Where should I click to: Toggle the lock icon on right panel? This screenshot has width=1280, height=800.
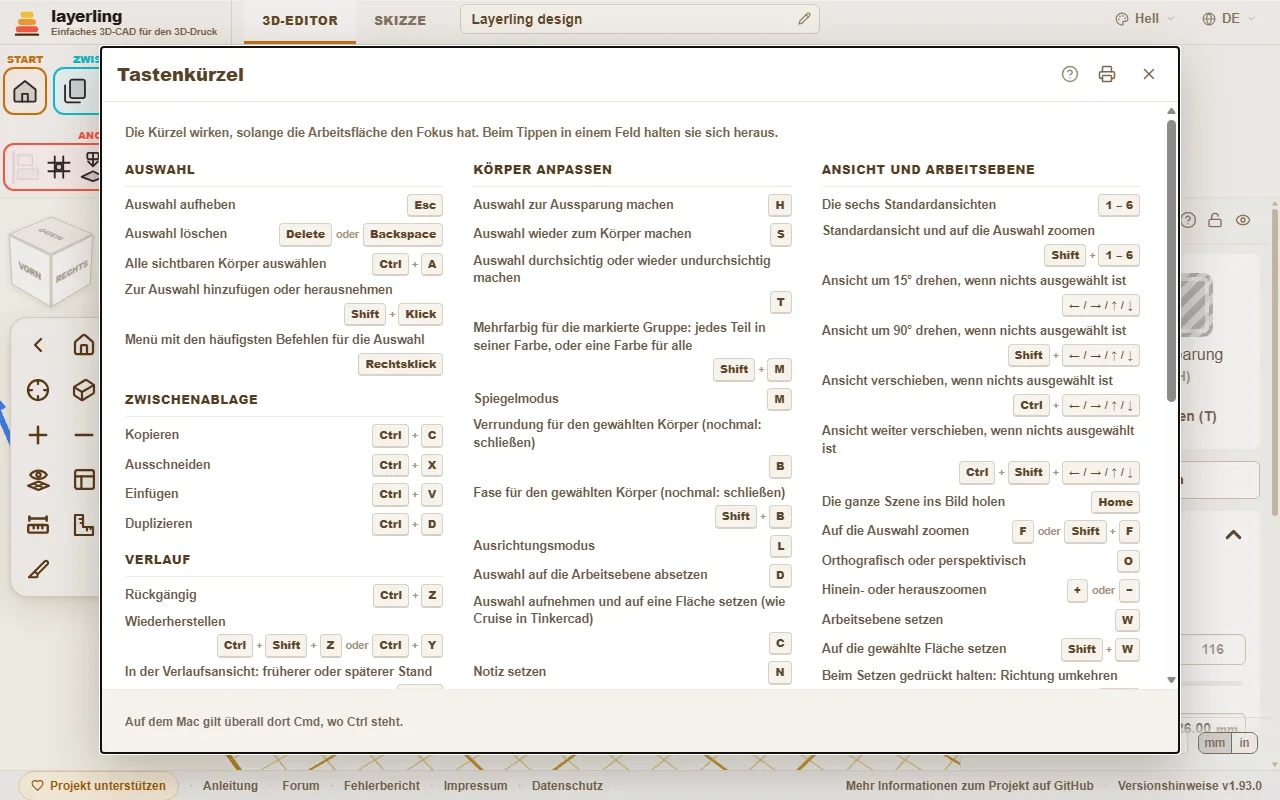pyautogui.click(x=1215, y=220)
